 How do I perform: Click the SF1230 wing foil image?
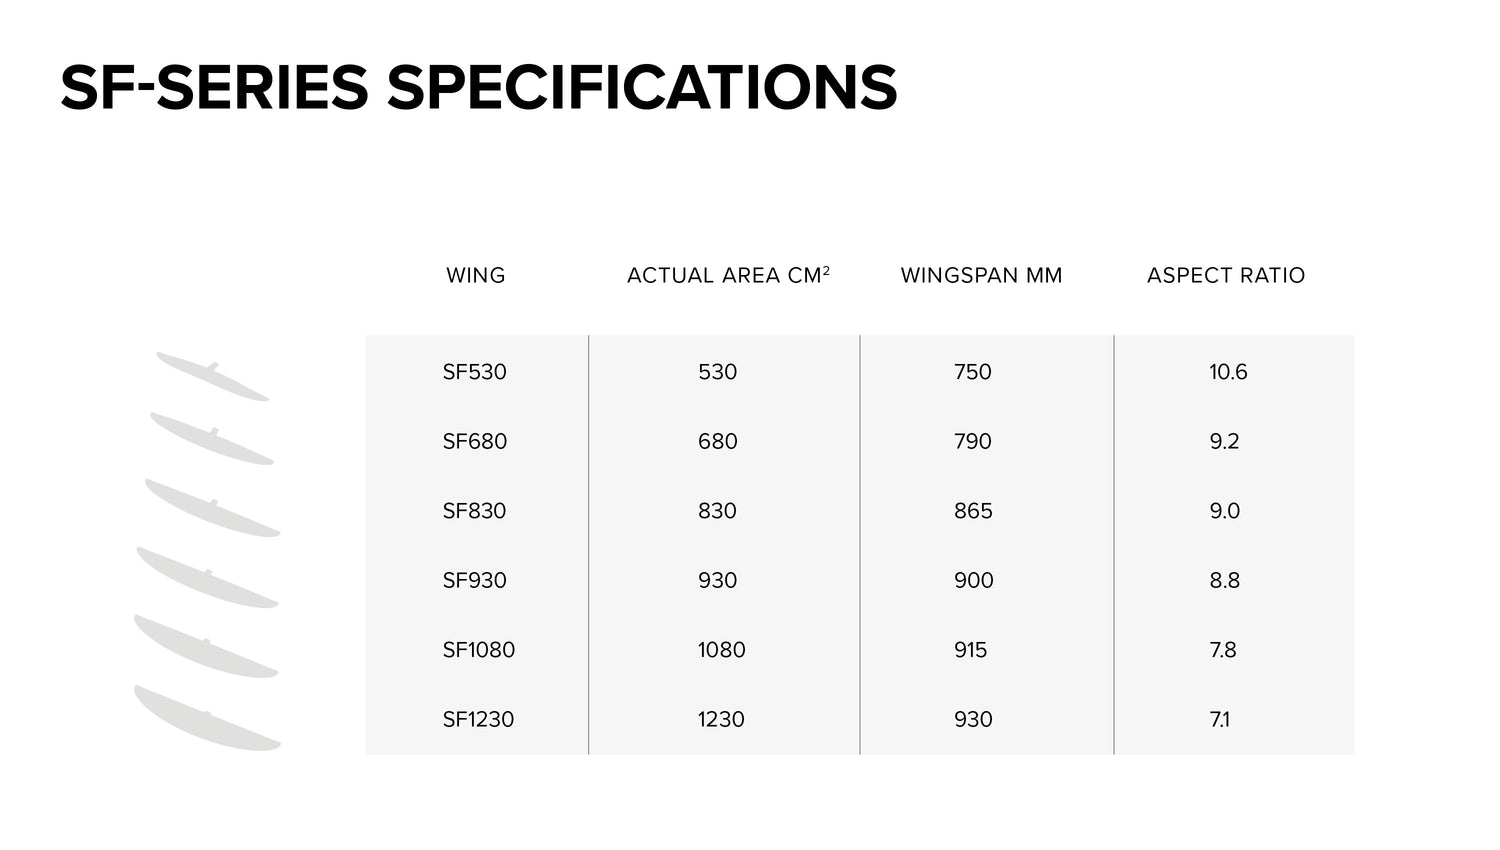tap(207, 719)
